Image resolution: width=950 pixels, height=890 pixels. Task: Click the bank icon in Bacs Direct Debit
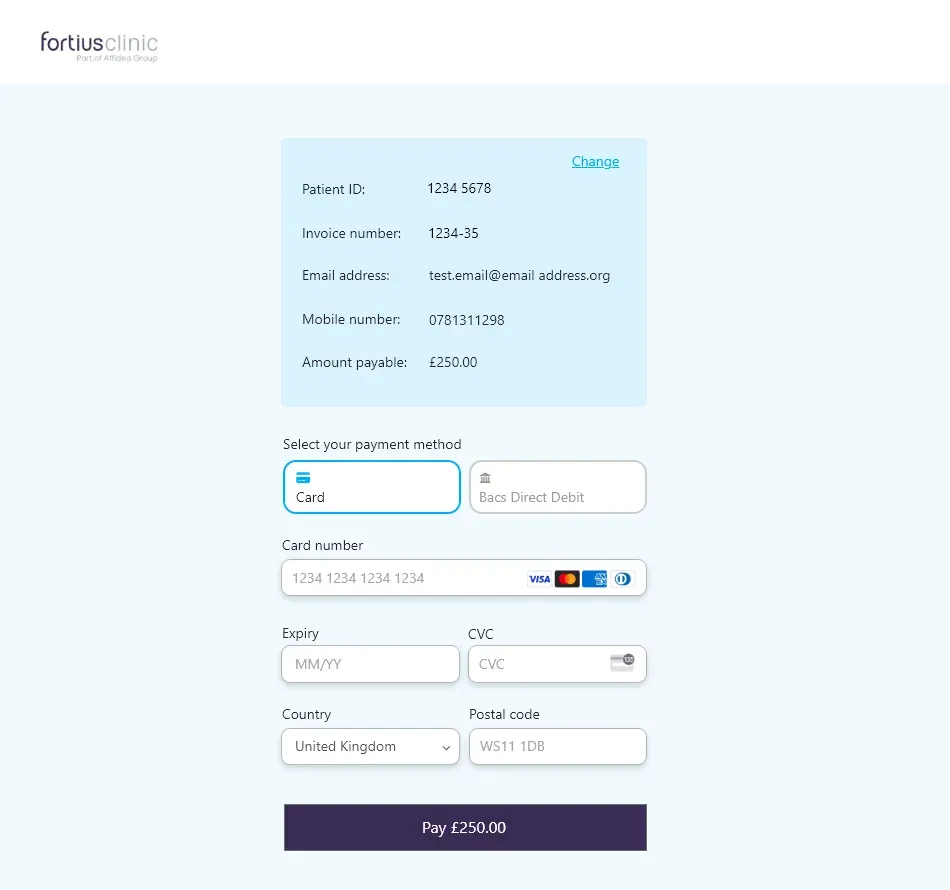(x=487, y=476)
